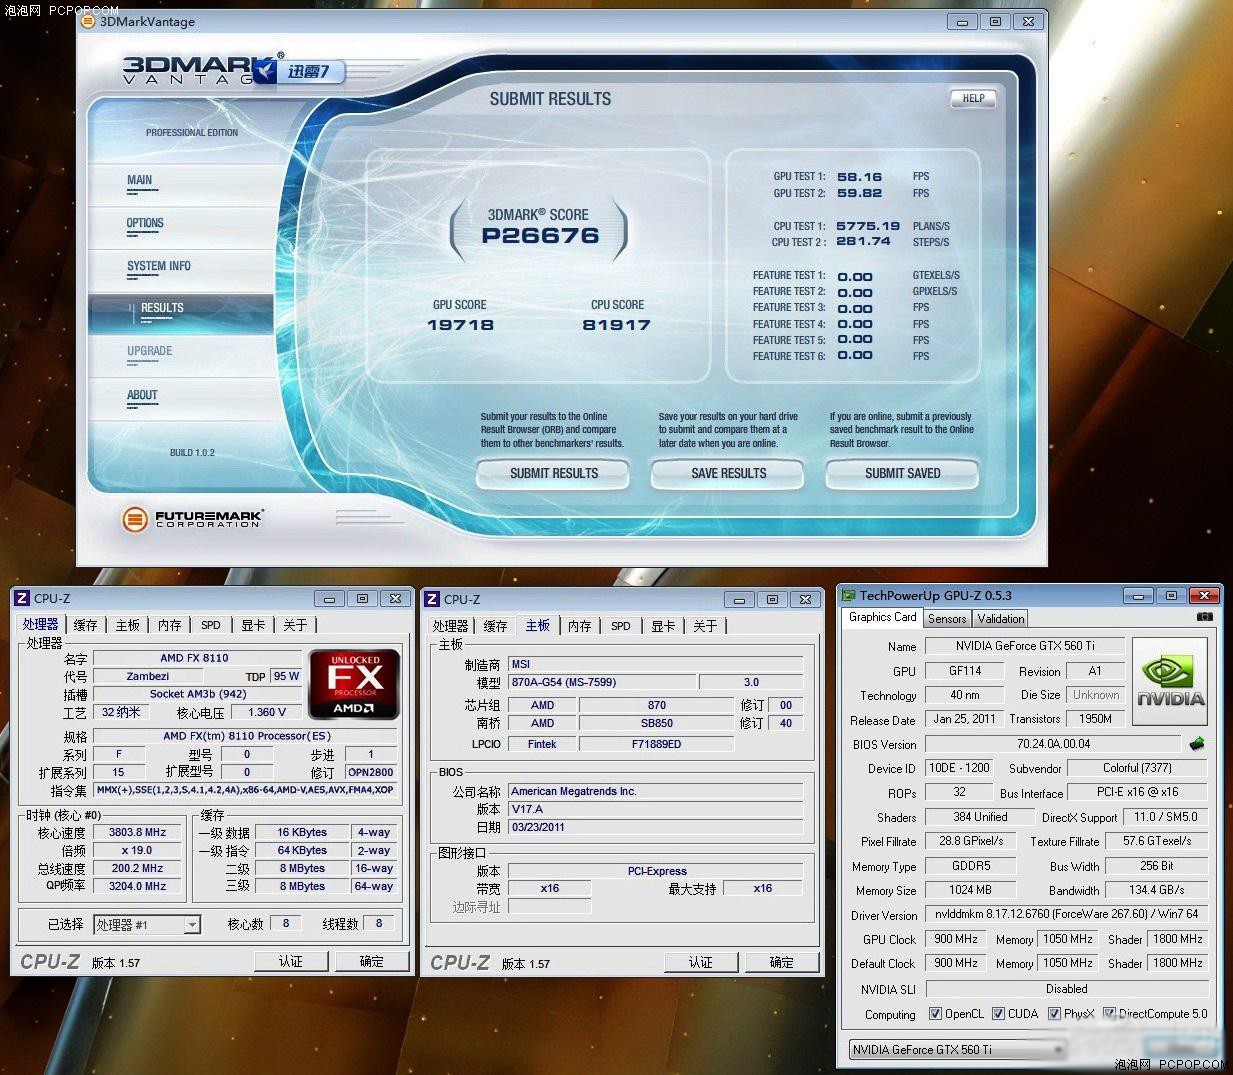This screenshot has width=1233, height=1075.
Task: Go to OPTIONS in 3DMark Vantage
Action: [x=145, y=224]
